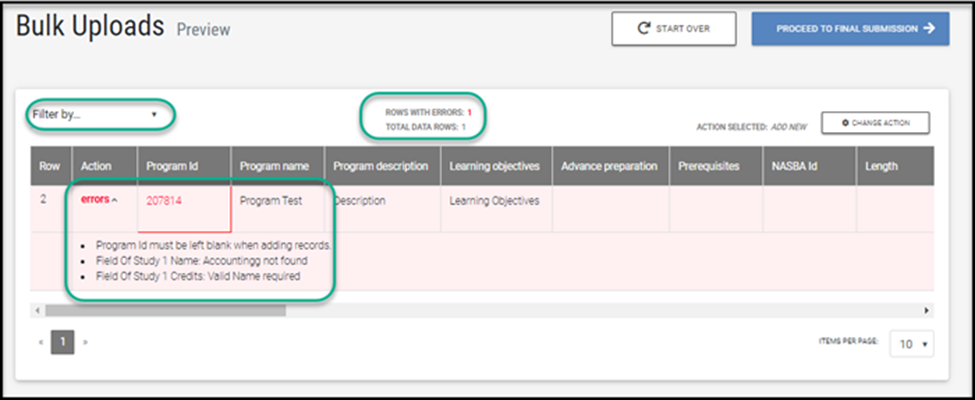Click the Action column header
The width and height of the screenshot is (975, 400).
click(97, 166)
